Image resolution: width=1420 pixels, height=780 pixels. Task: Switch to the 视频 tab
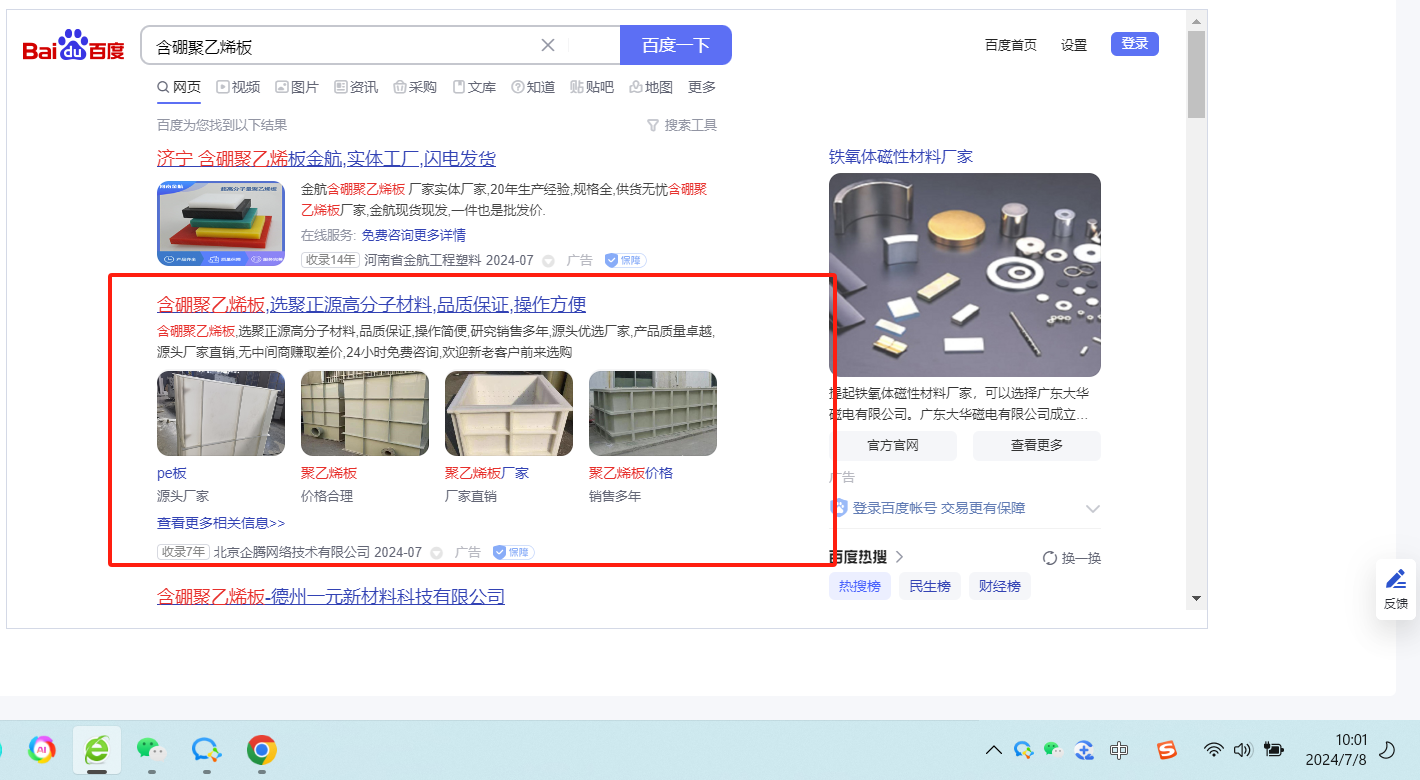pyautogui.click(x=238, y=87)
